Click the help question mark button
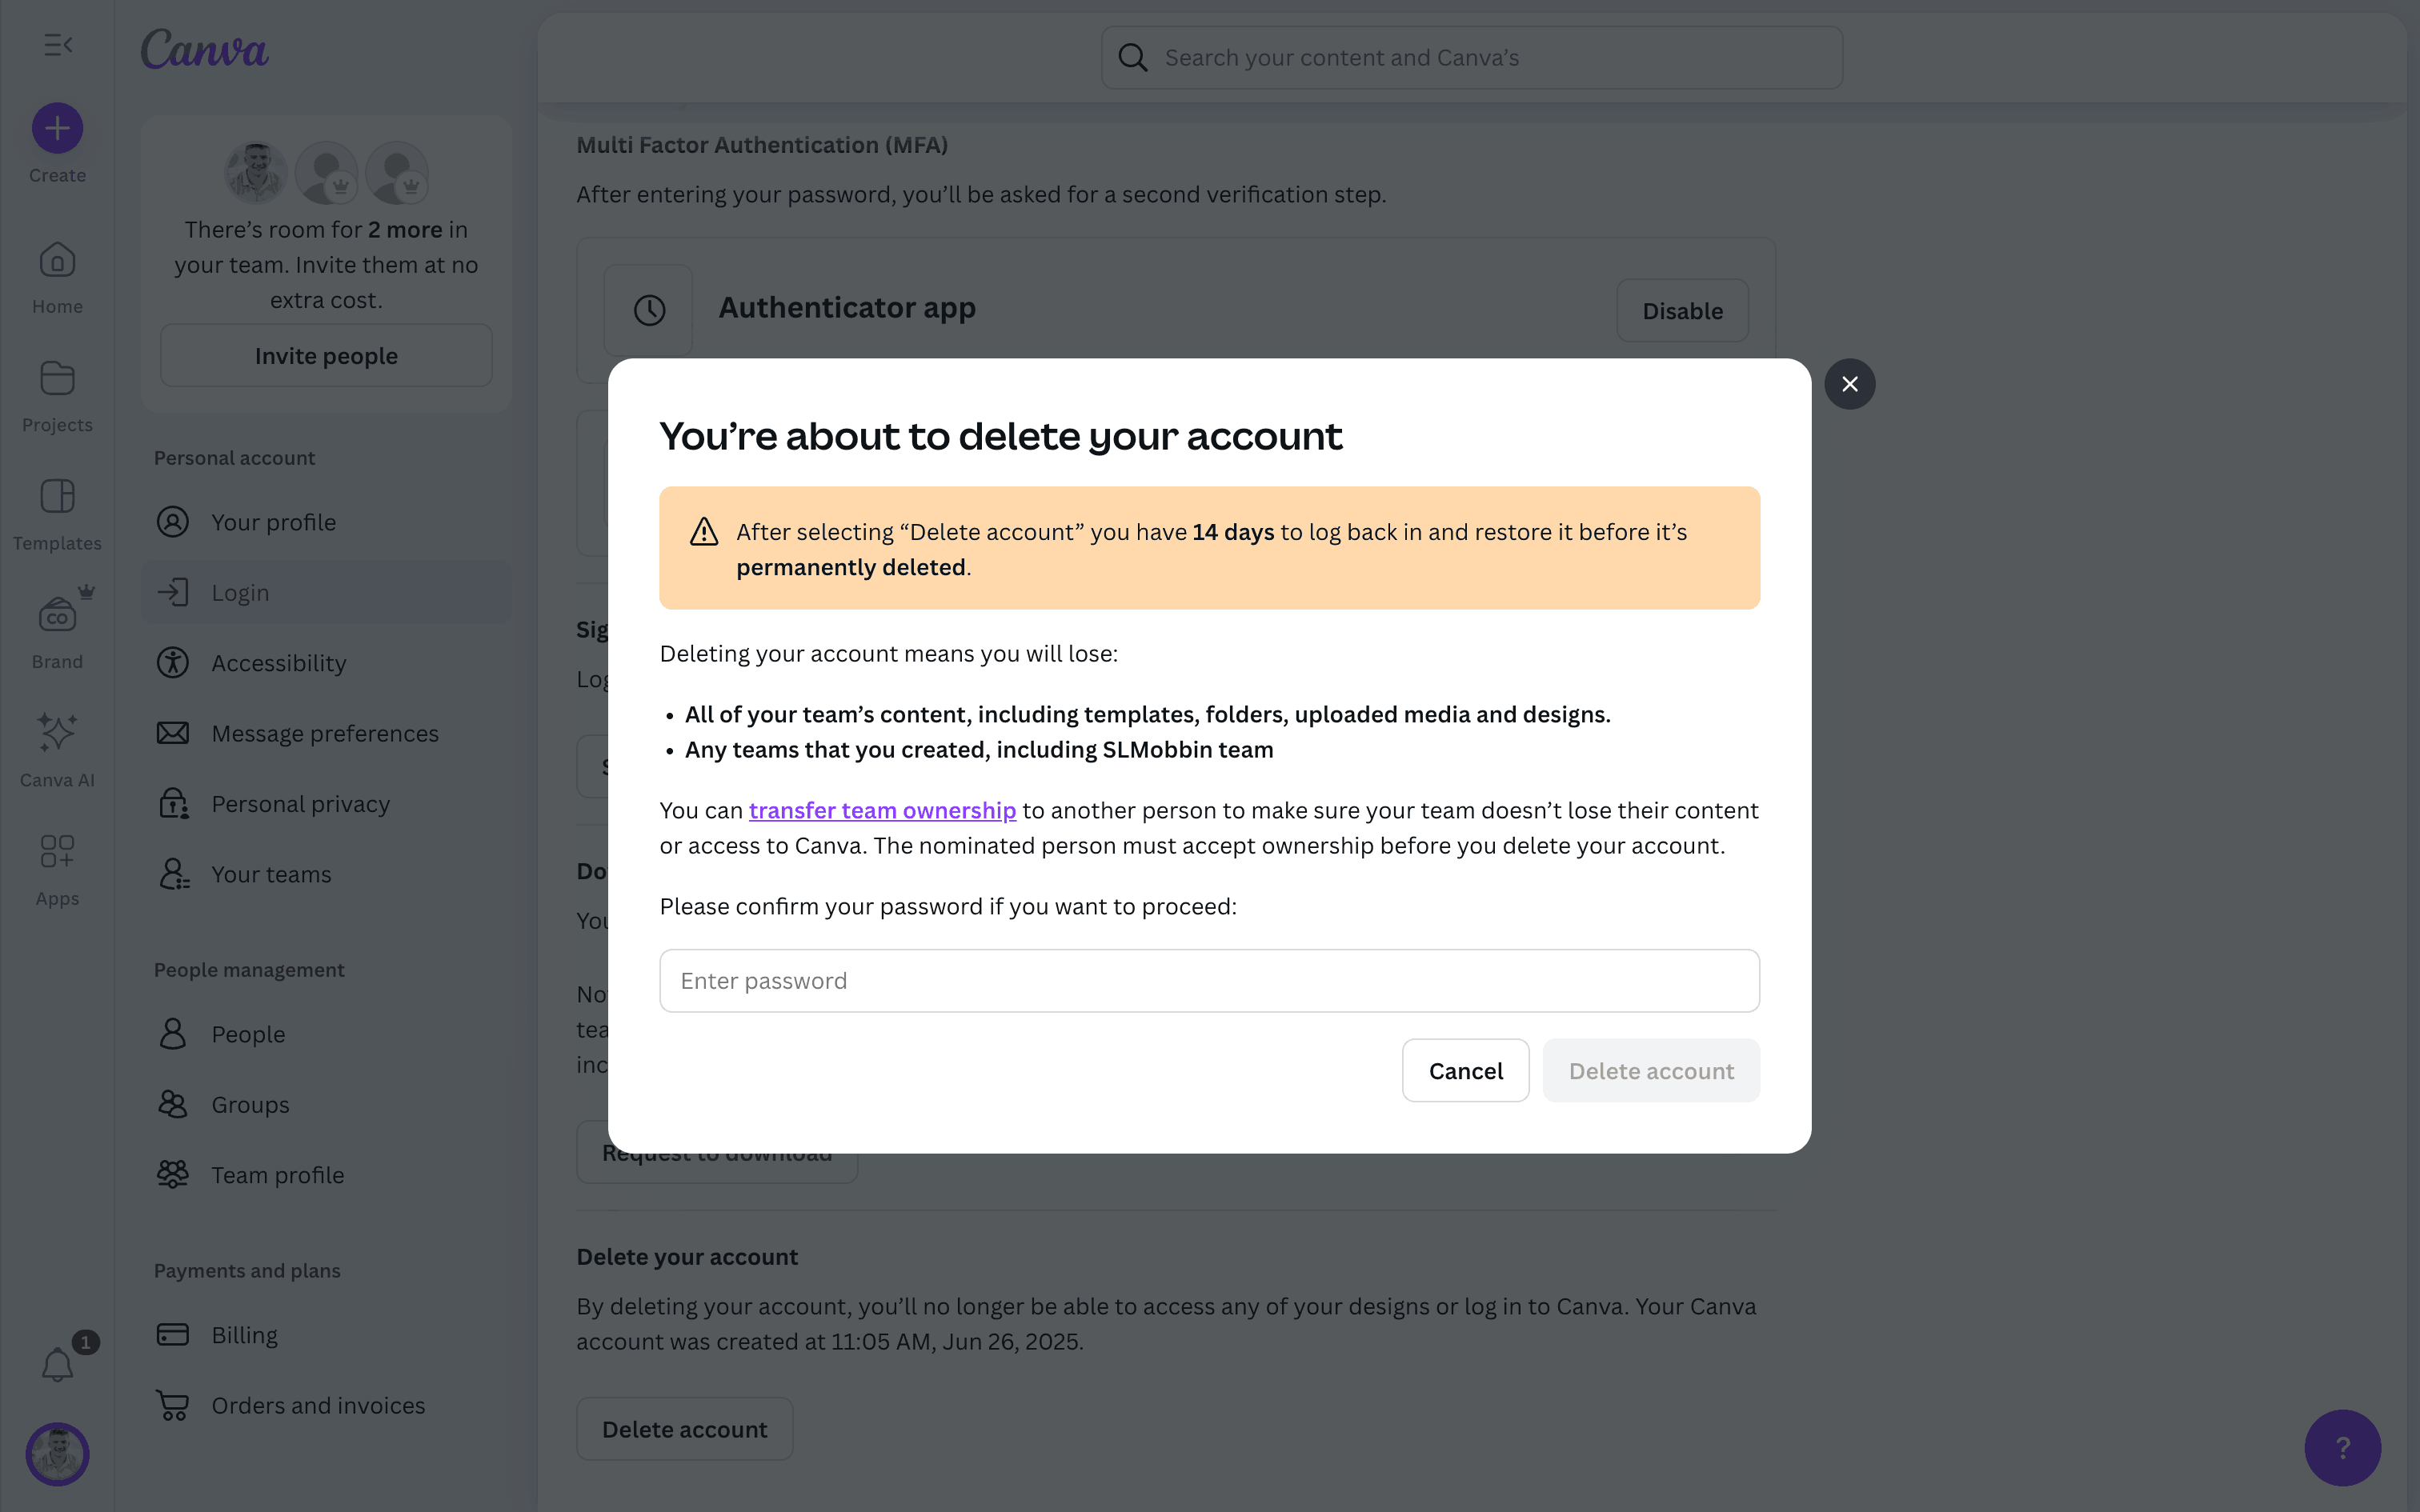 2342,1447
